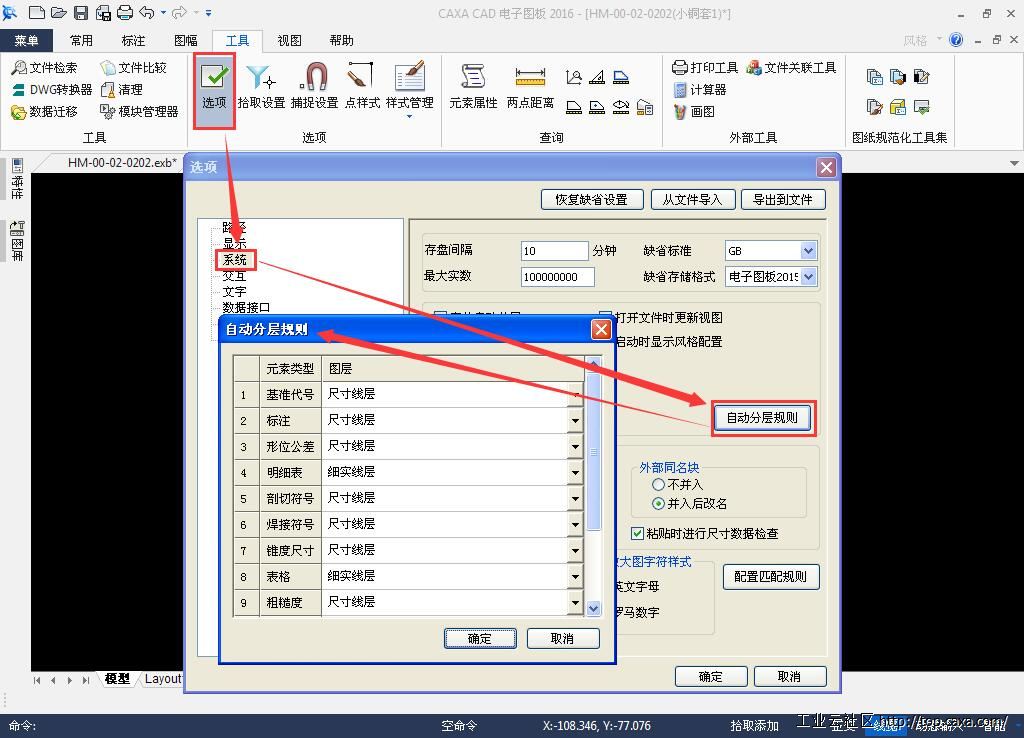Launch the DWG转换器 converter
1024x738 pixels.
(52, 89)
